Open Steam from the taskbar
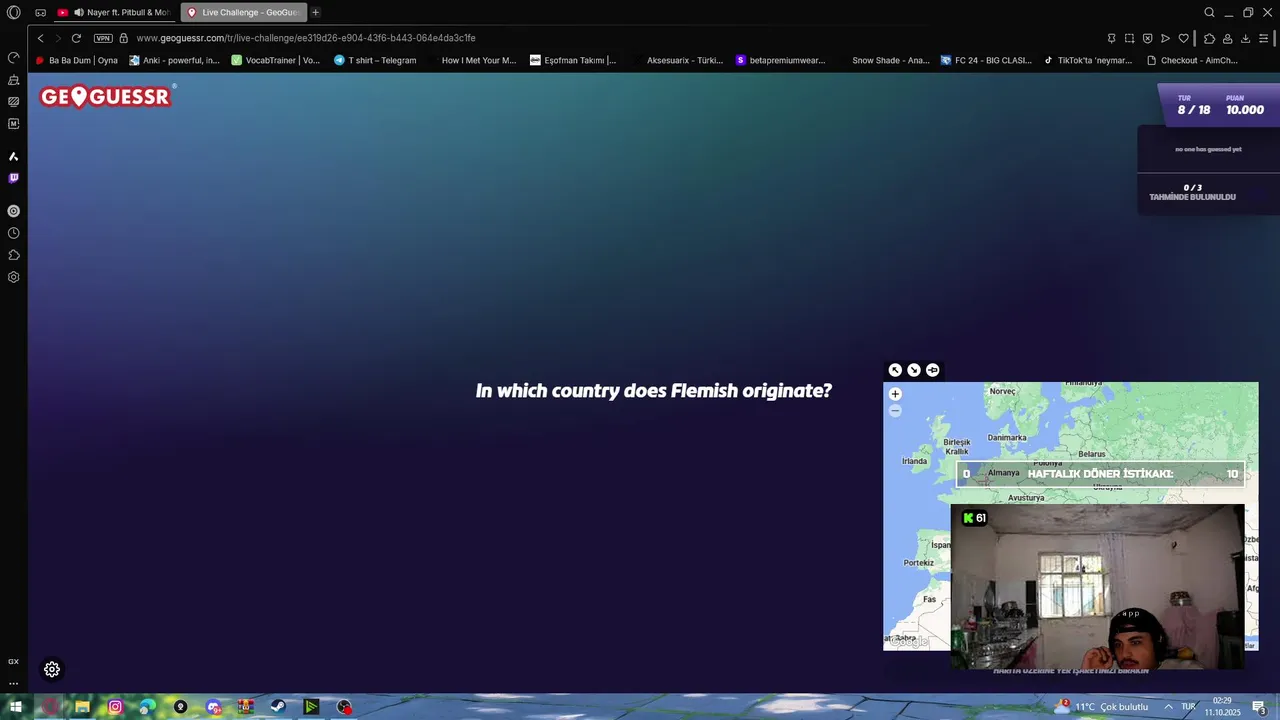Screen dimensions: 1280x720 pos(278,707)
